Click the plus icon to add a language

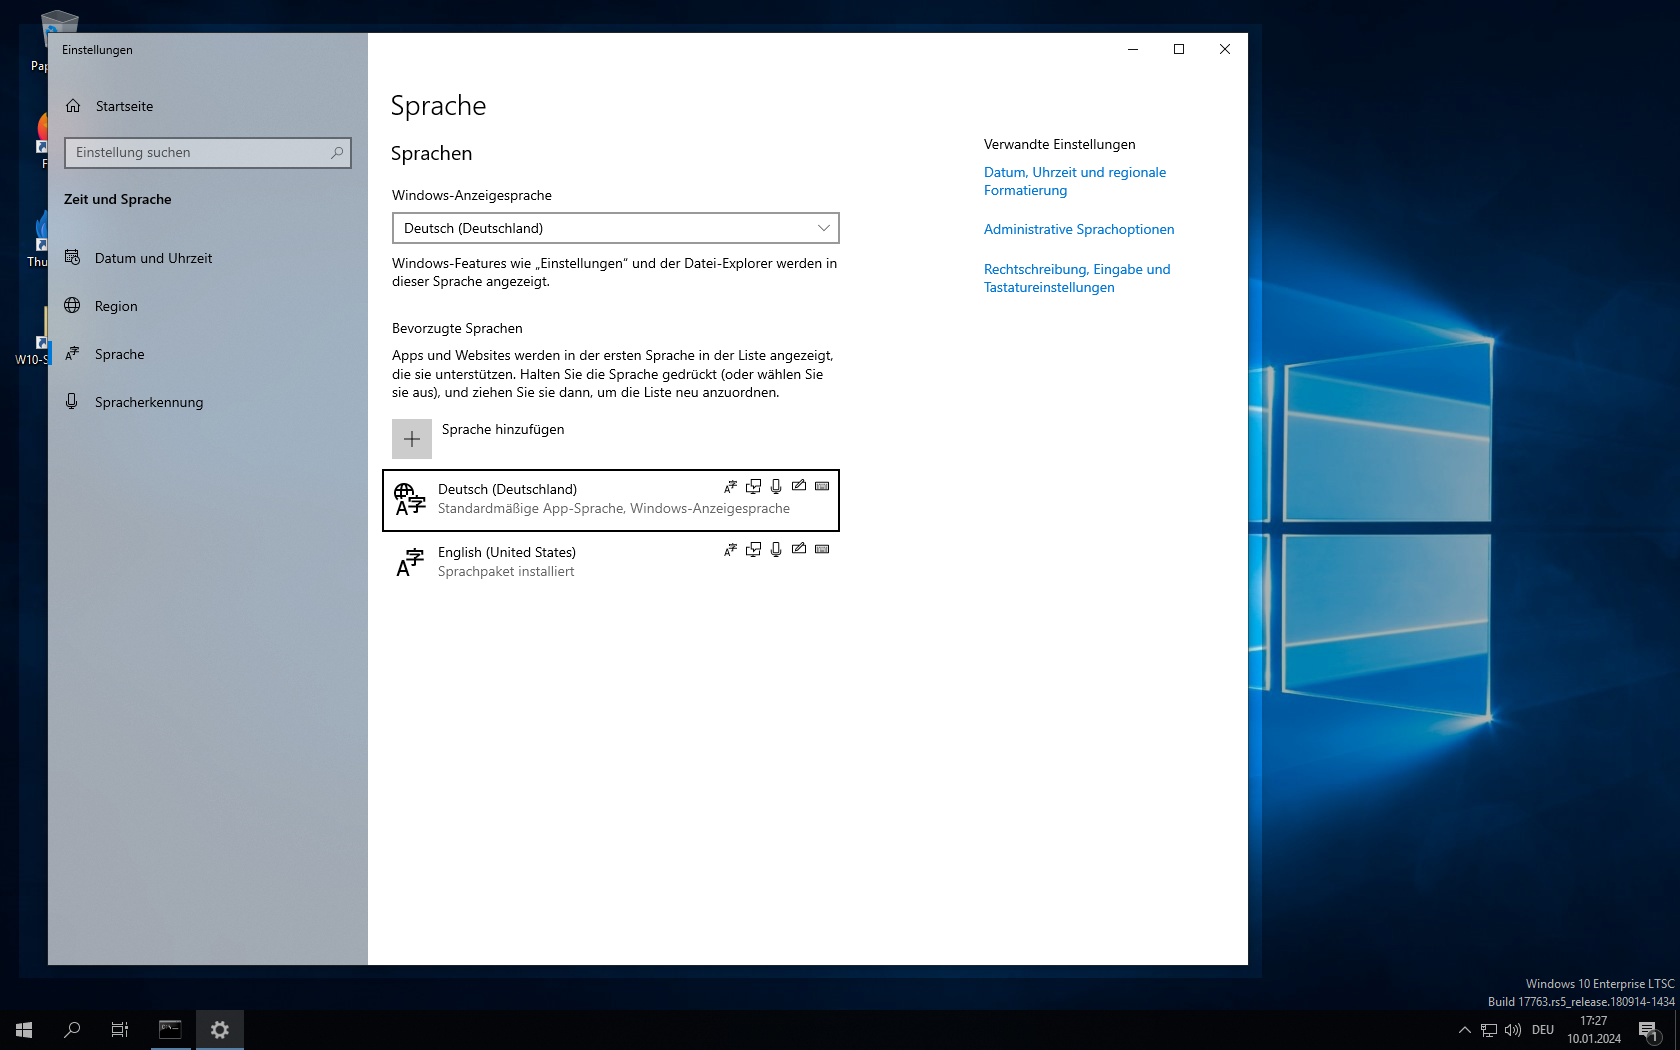pos(411,439)
